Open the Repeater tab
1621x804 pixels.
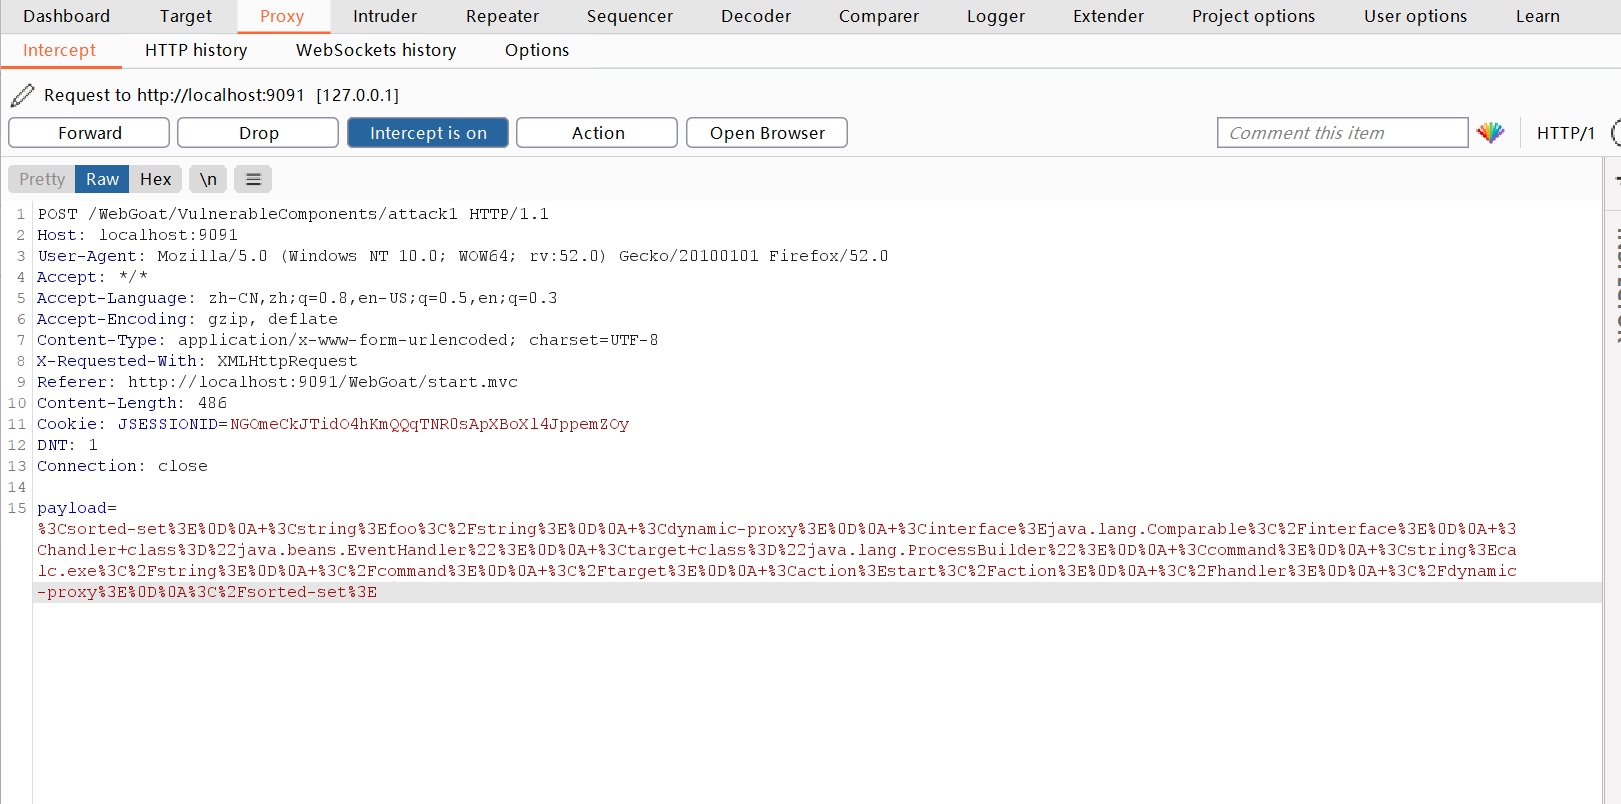coord(502,16)
